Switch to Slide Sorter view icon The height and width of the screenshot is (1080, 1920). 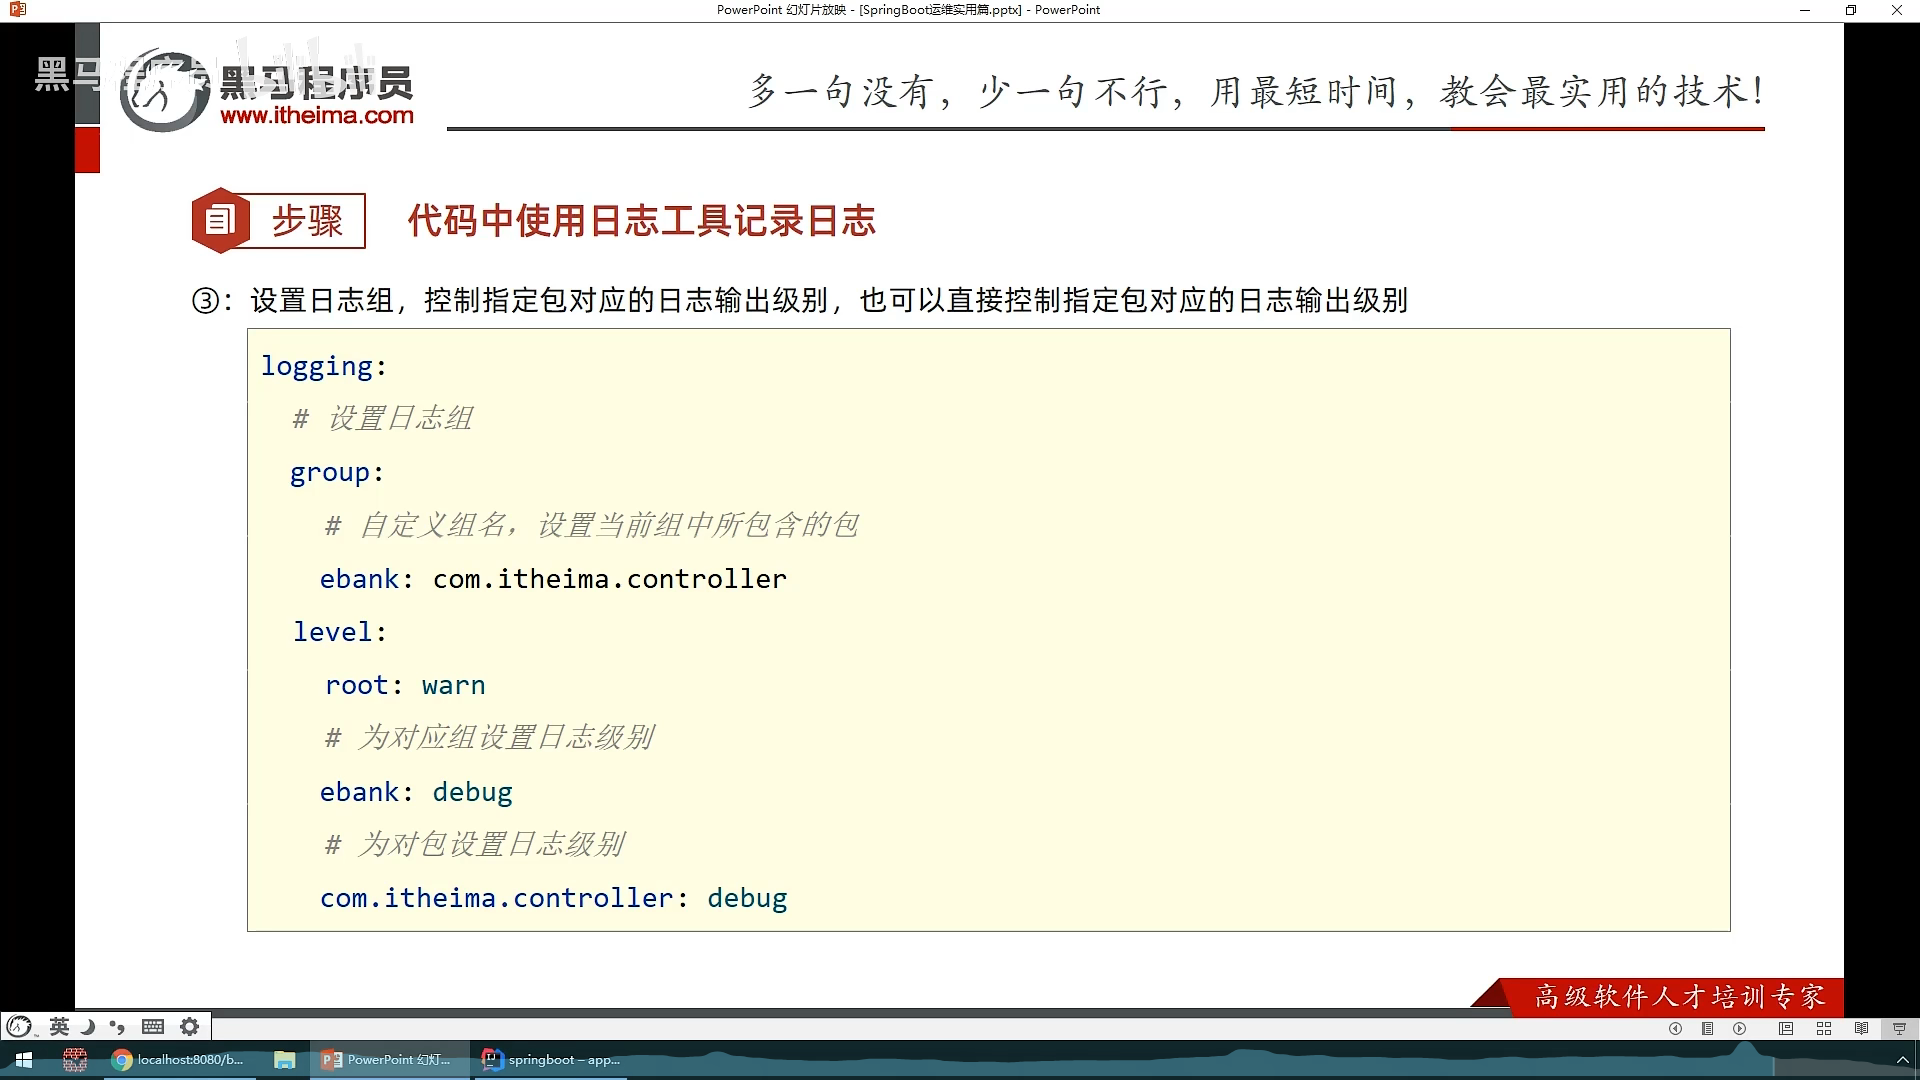click(1824, 1028)
